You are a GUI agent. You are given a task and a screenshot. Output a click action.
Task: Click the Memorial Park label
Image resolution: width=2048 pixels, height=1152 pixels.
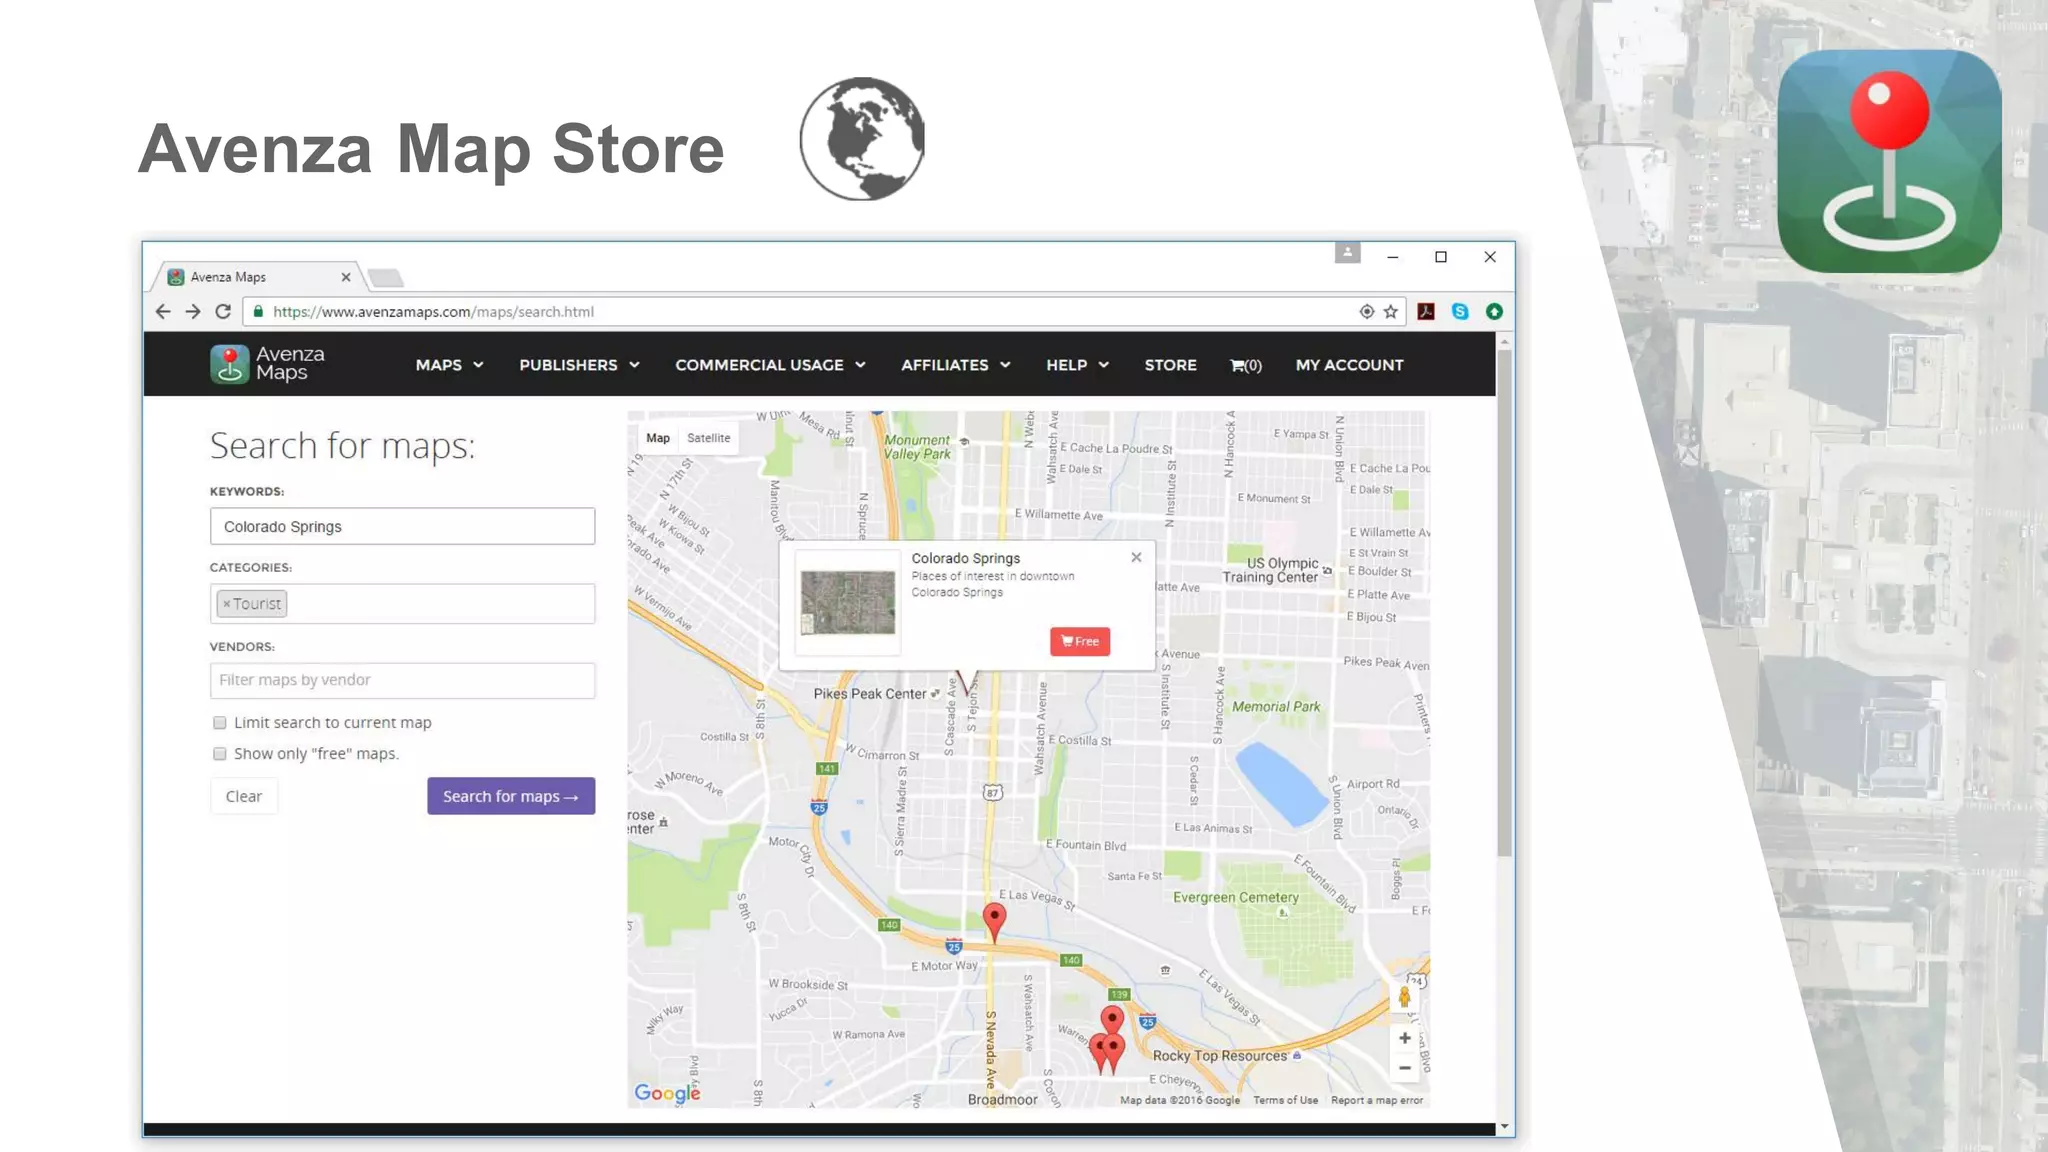1276,707
